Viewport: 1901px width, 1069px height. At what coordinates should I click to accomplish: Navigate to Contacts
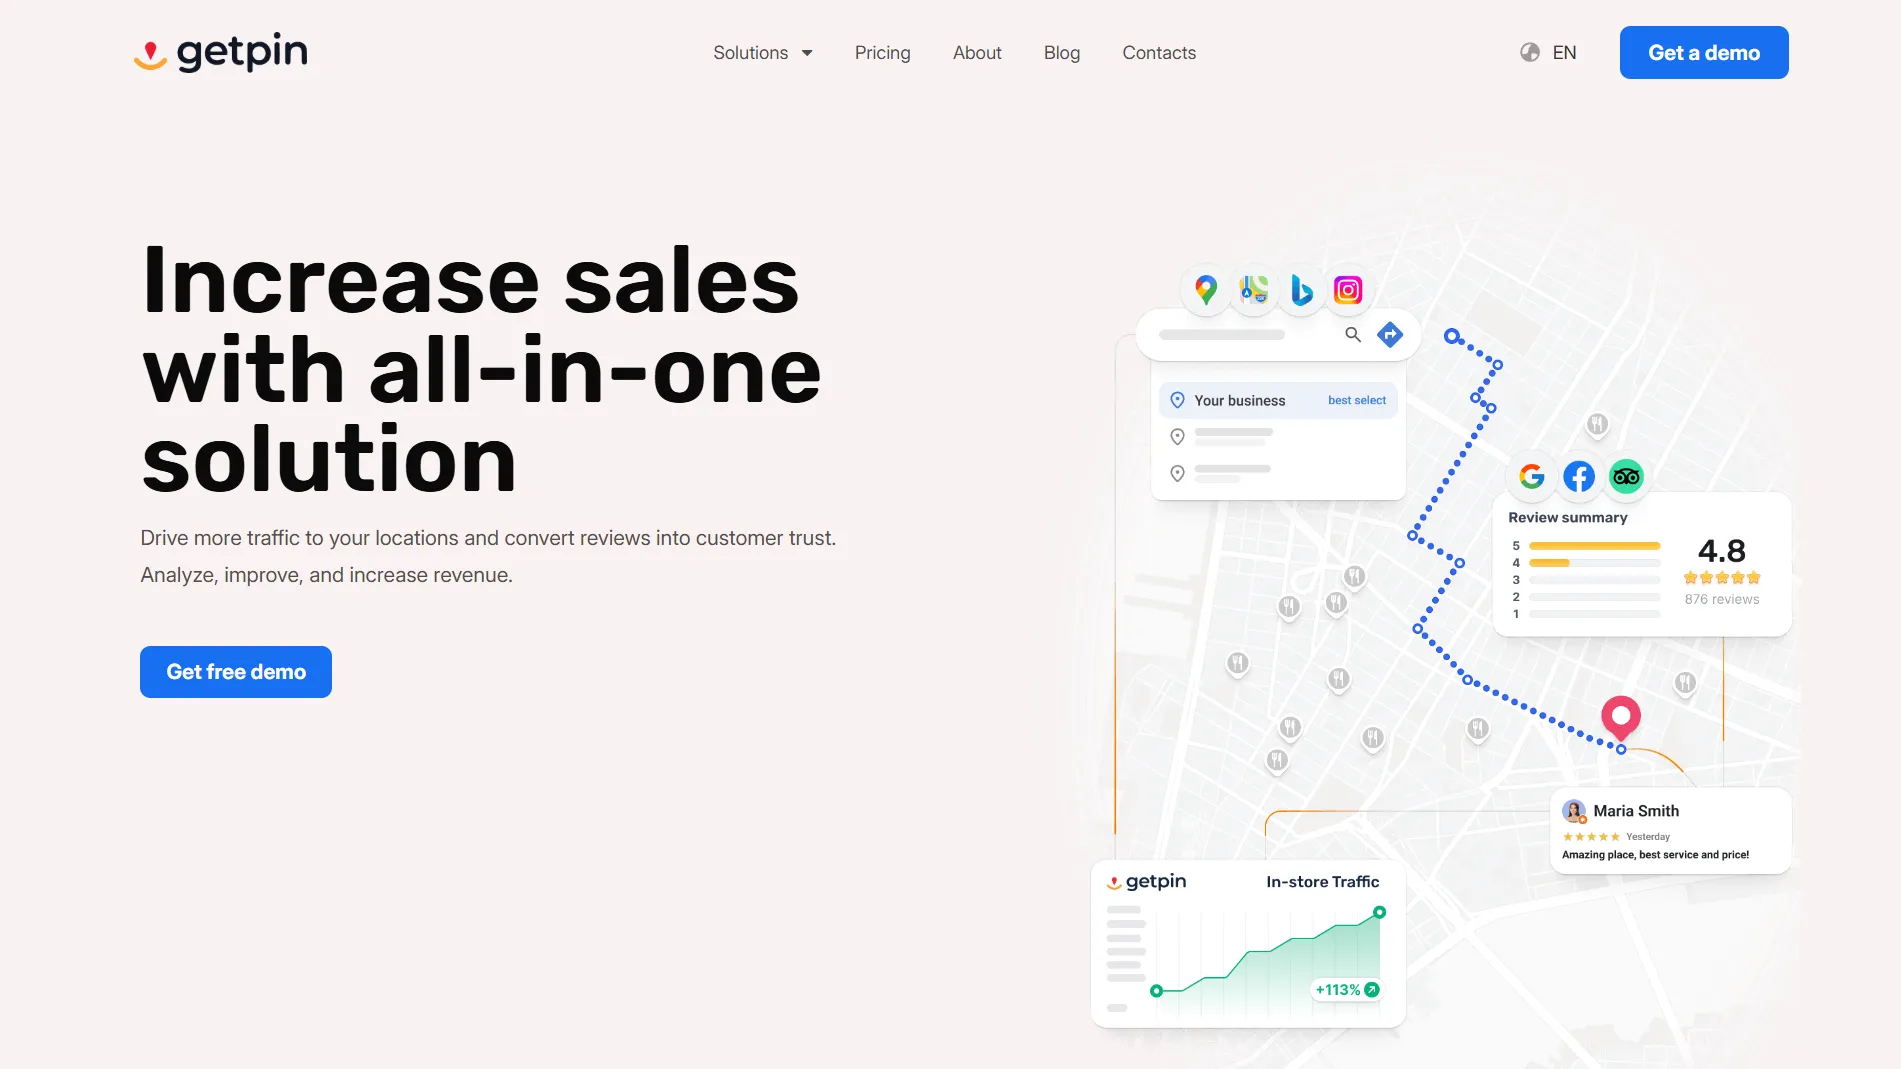point(1159,53)
